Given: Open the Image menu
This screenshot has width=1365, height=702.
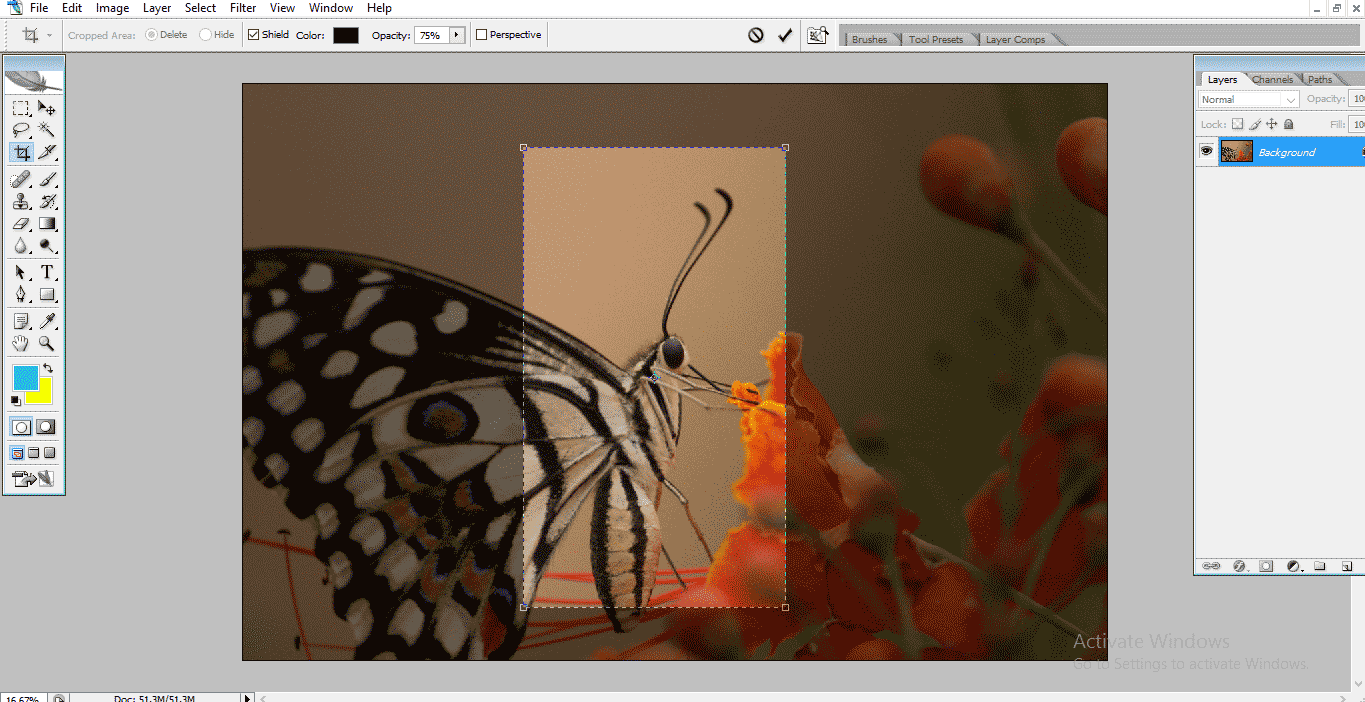Looking at the screenshot, I should 112,8.
